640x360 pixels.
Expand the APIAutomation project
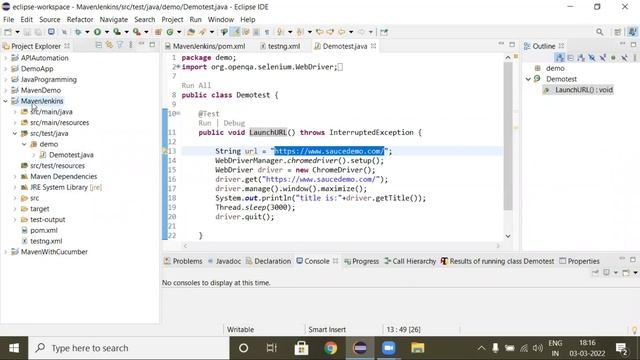click(x=5, y=58)
